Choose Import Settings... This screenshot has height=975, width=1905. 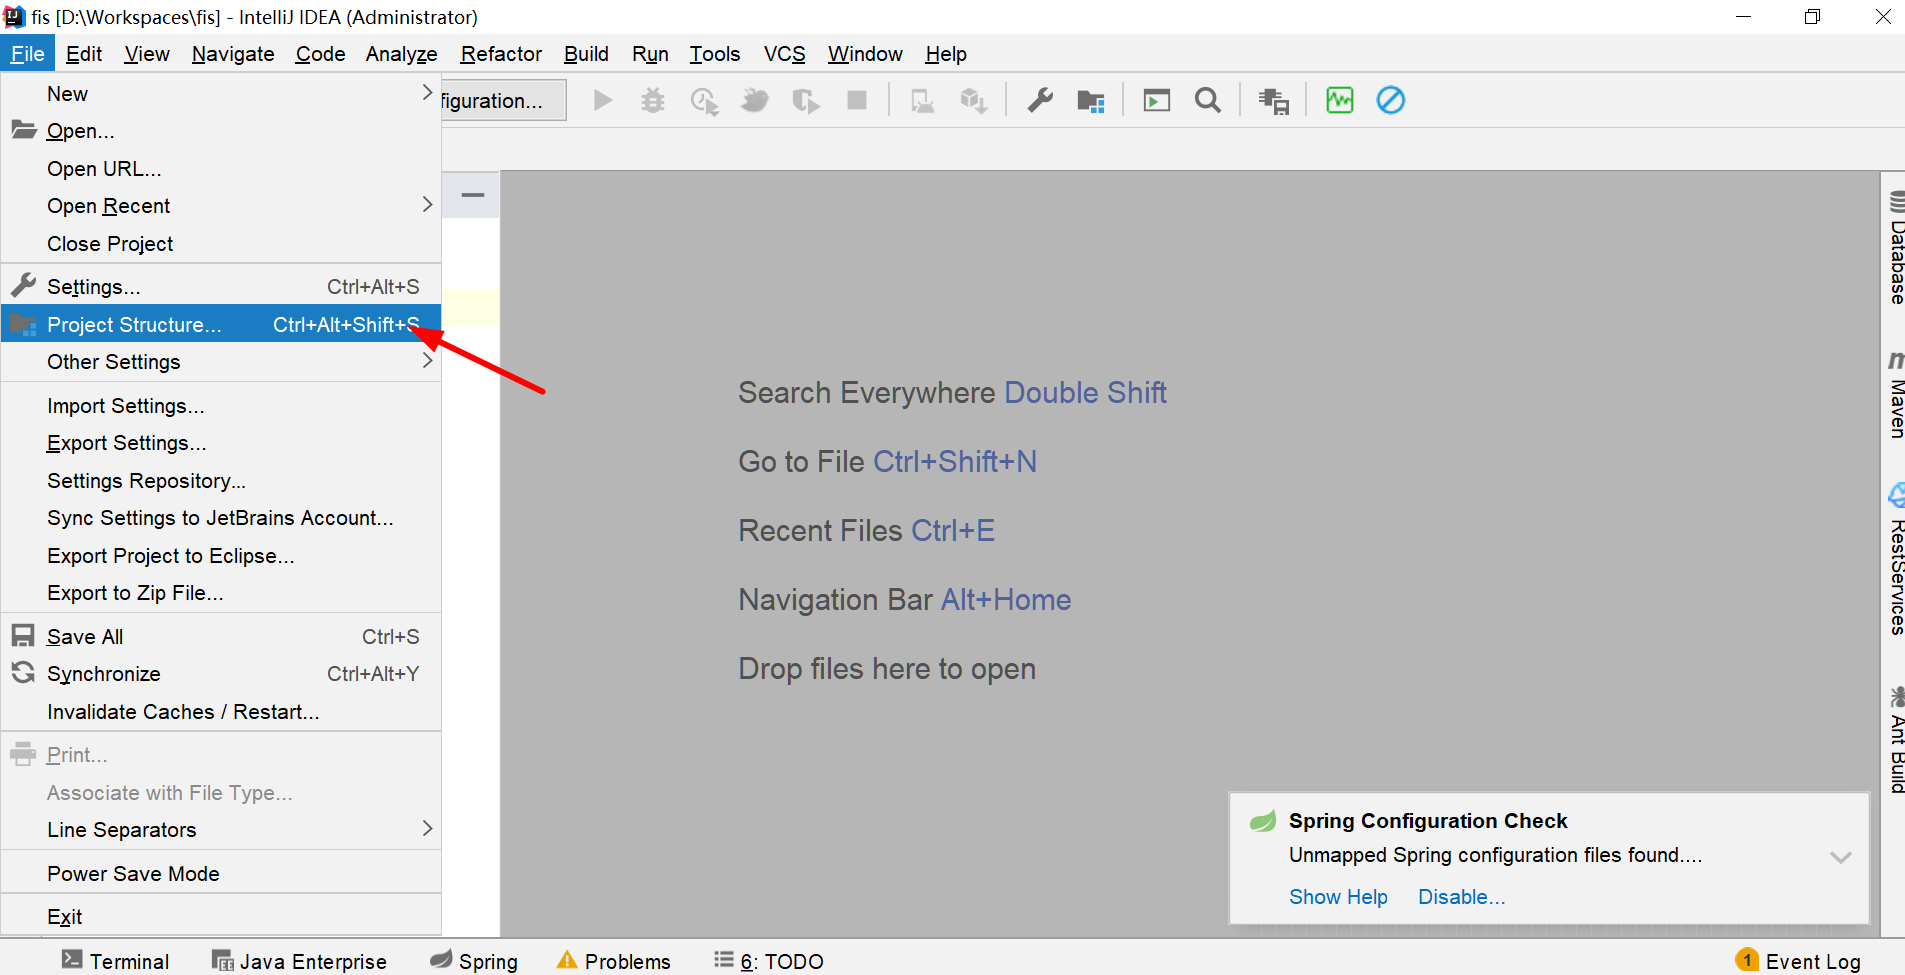pos(221,406)
